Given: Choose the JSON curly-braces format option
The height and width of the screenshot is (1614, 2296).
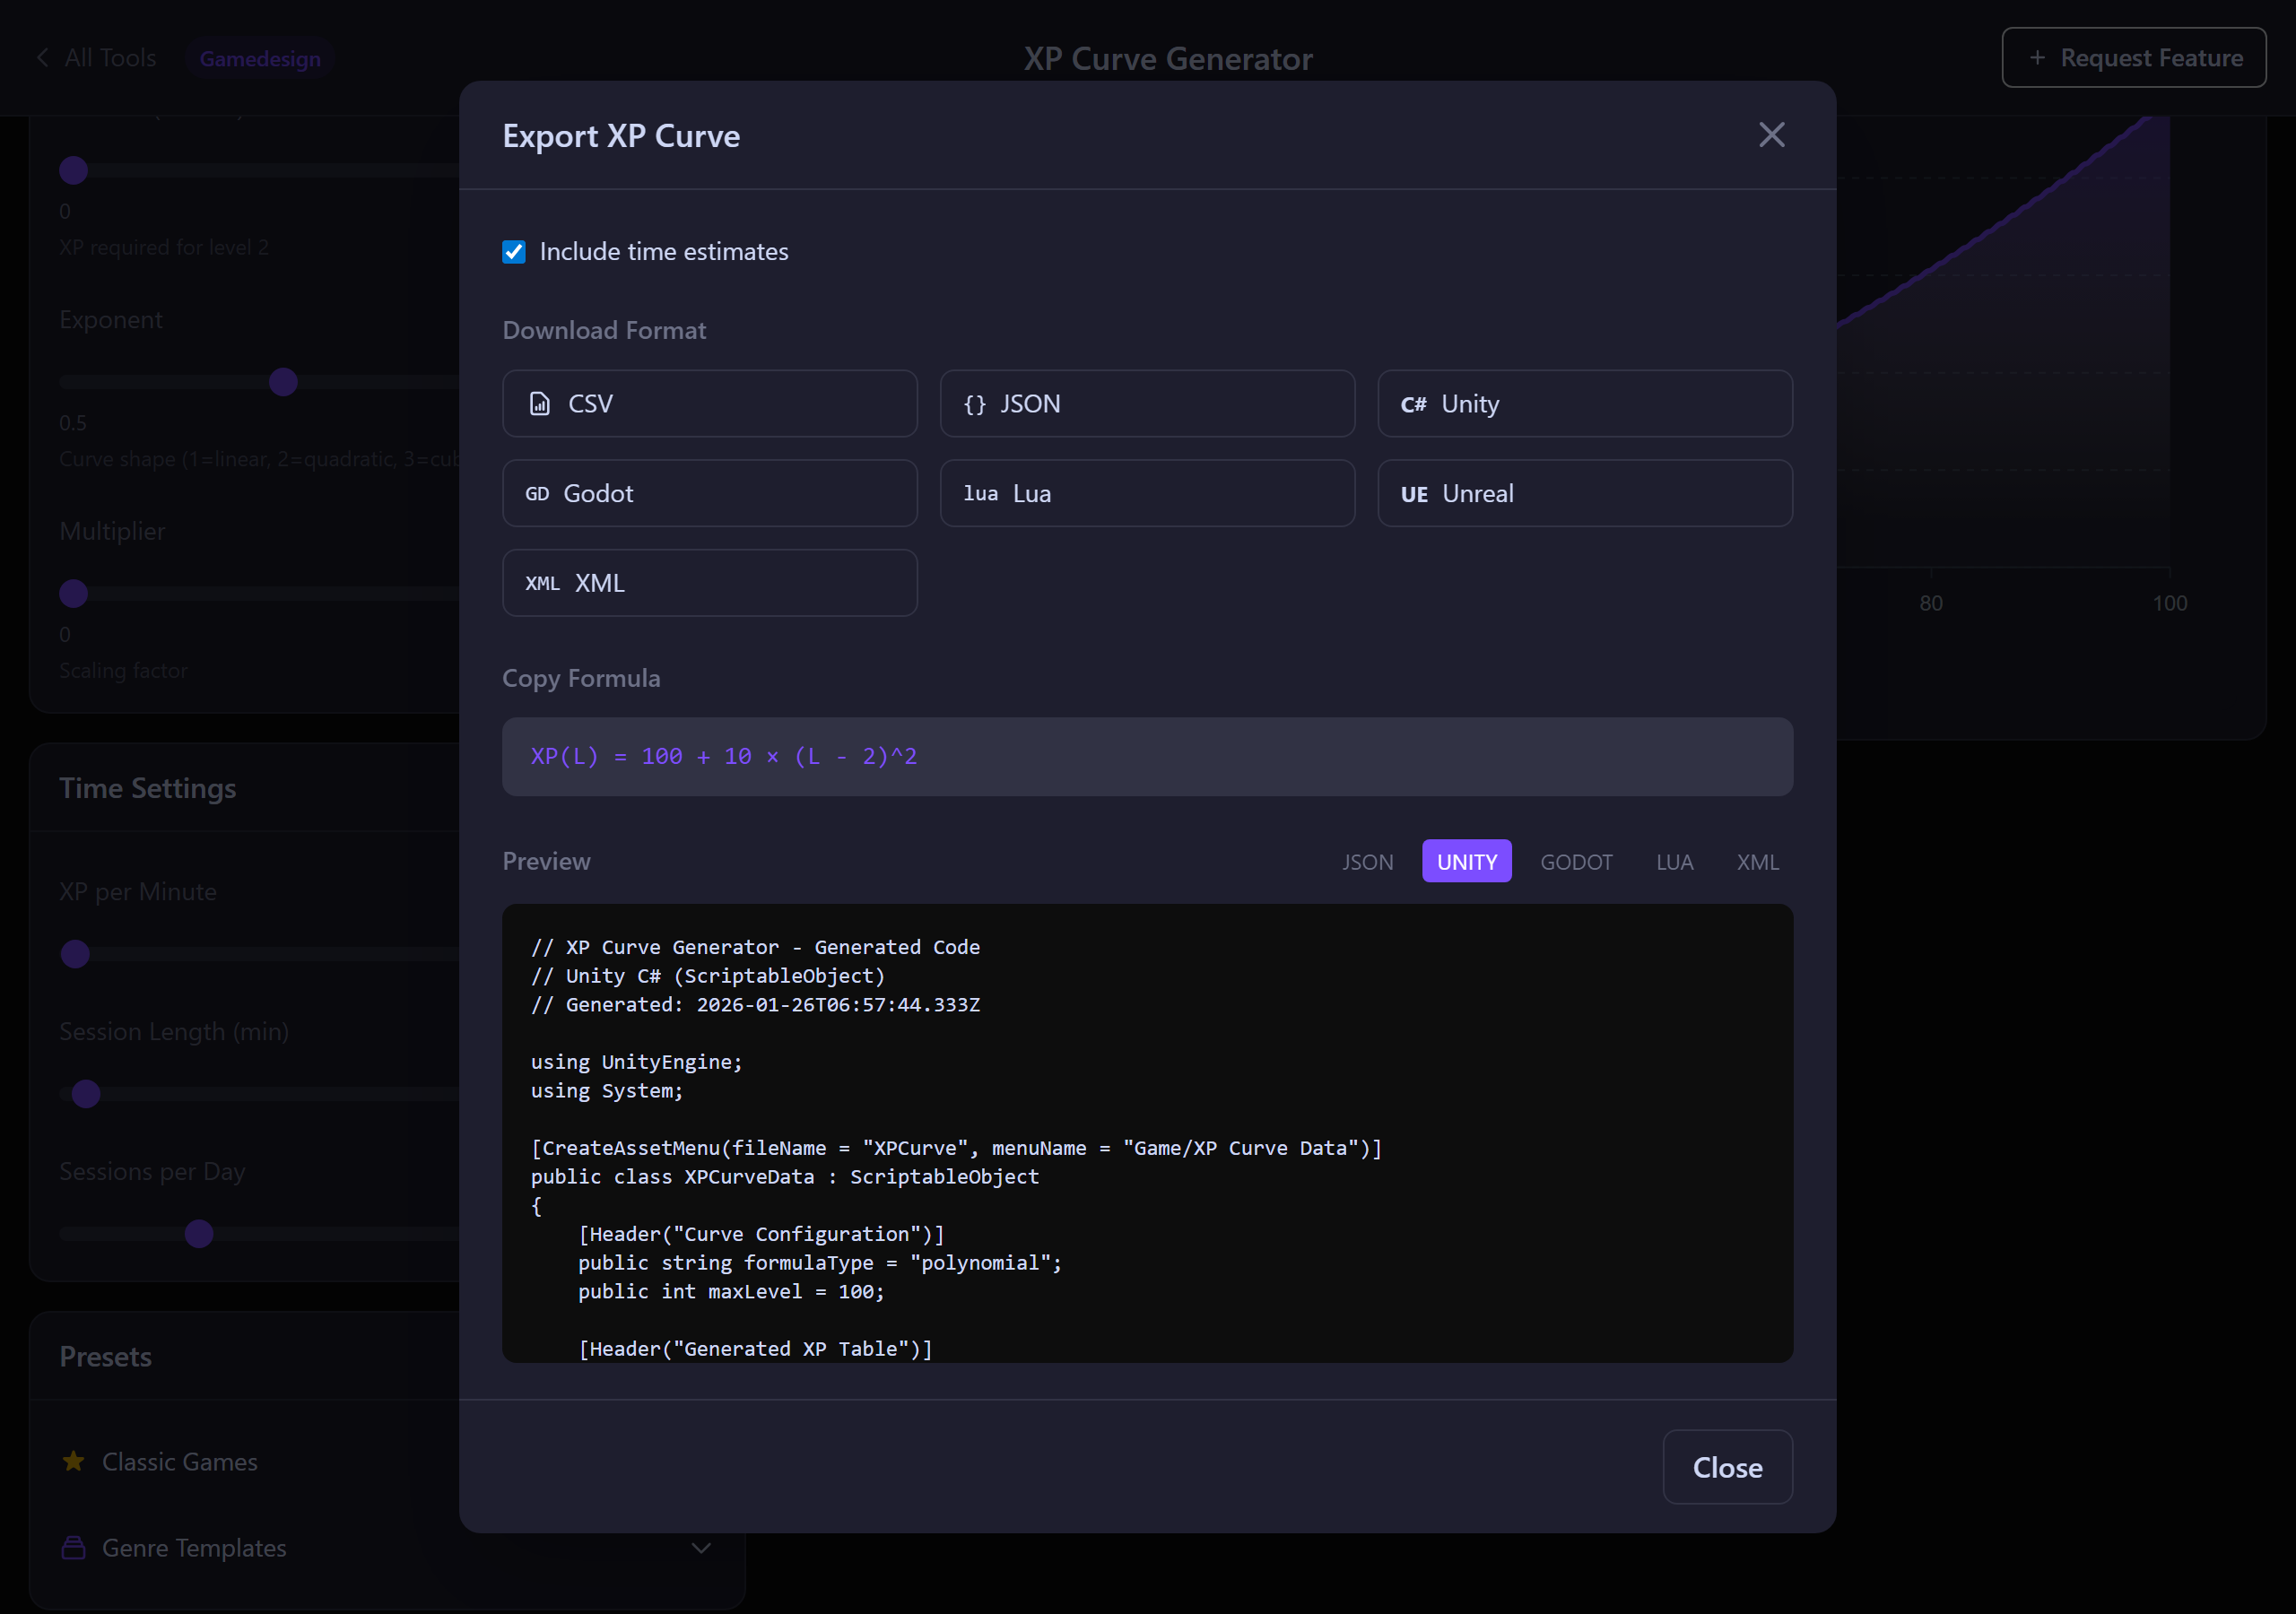Looking at the screenshot, I should tap(974, 404).
